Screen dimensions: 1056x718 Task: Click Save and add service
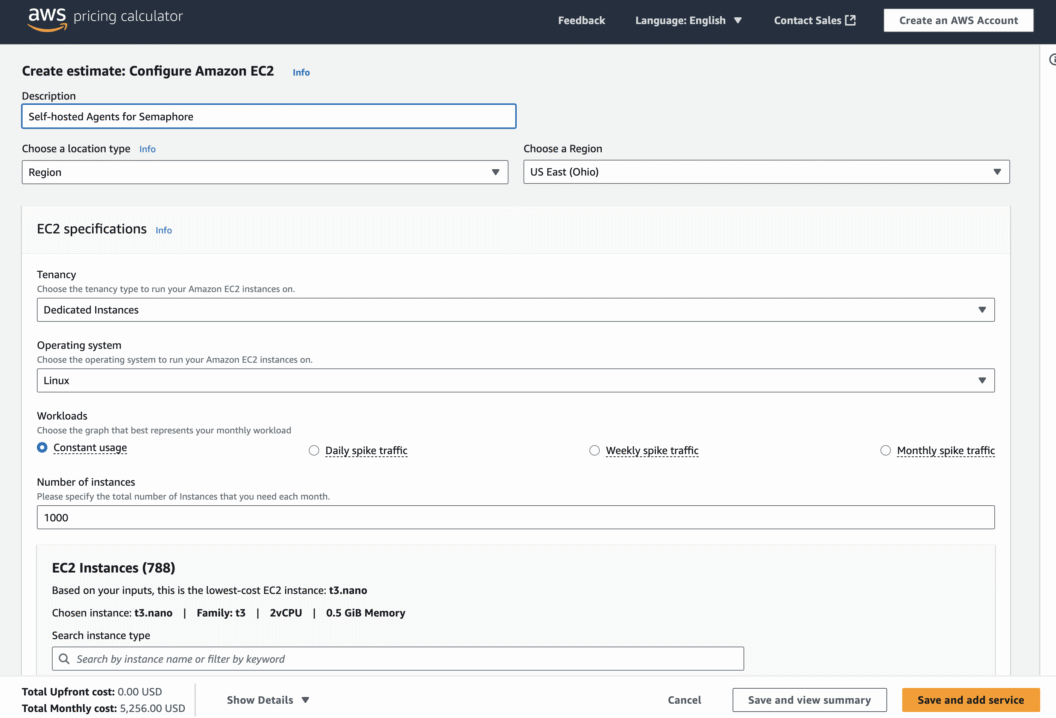[970, 700]
